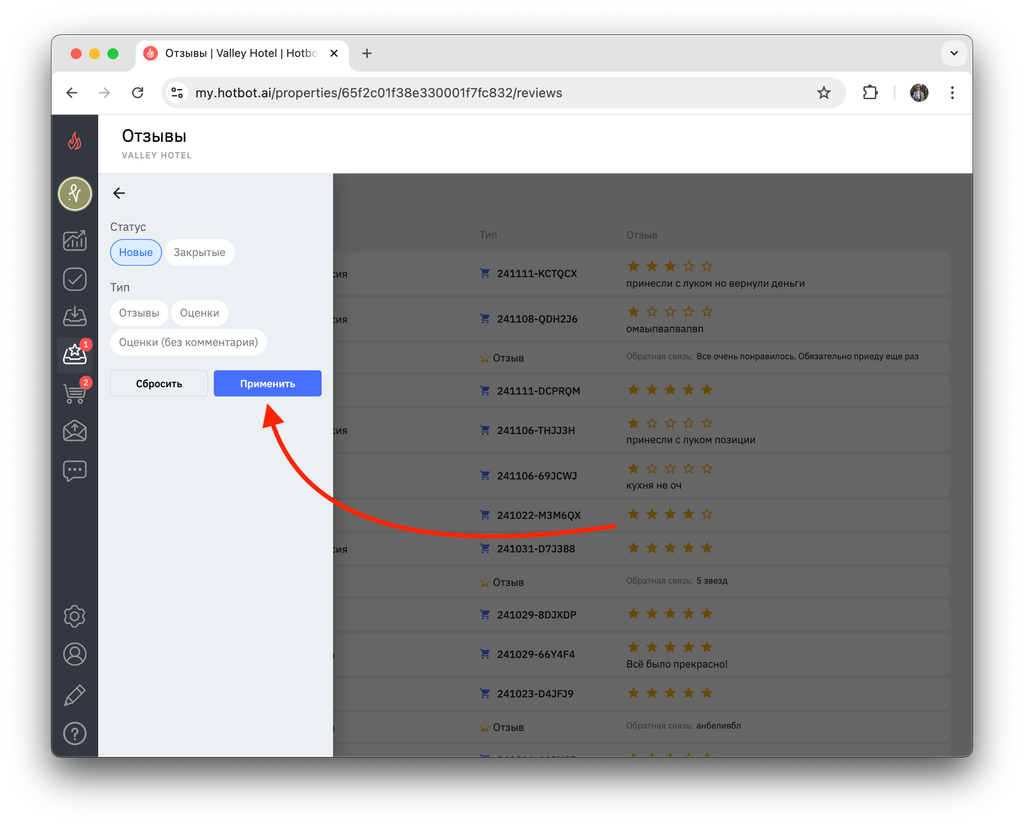
Task: Select the Отзывы | Valley Hotel tab
Action: (x=242, y=54)
